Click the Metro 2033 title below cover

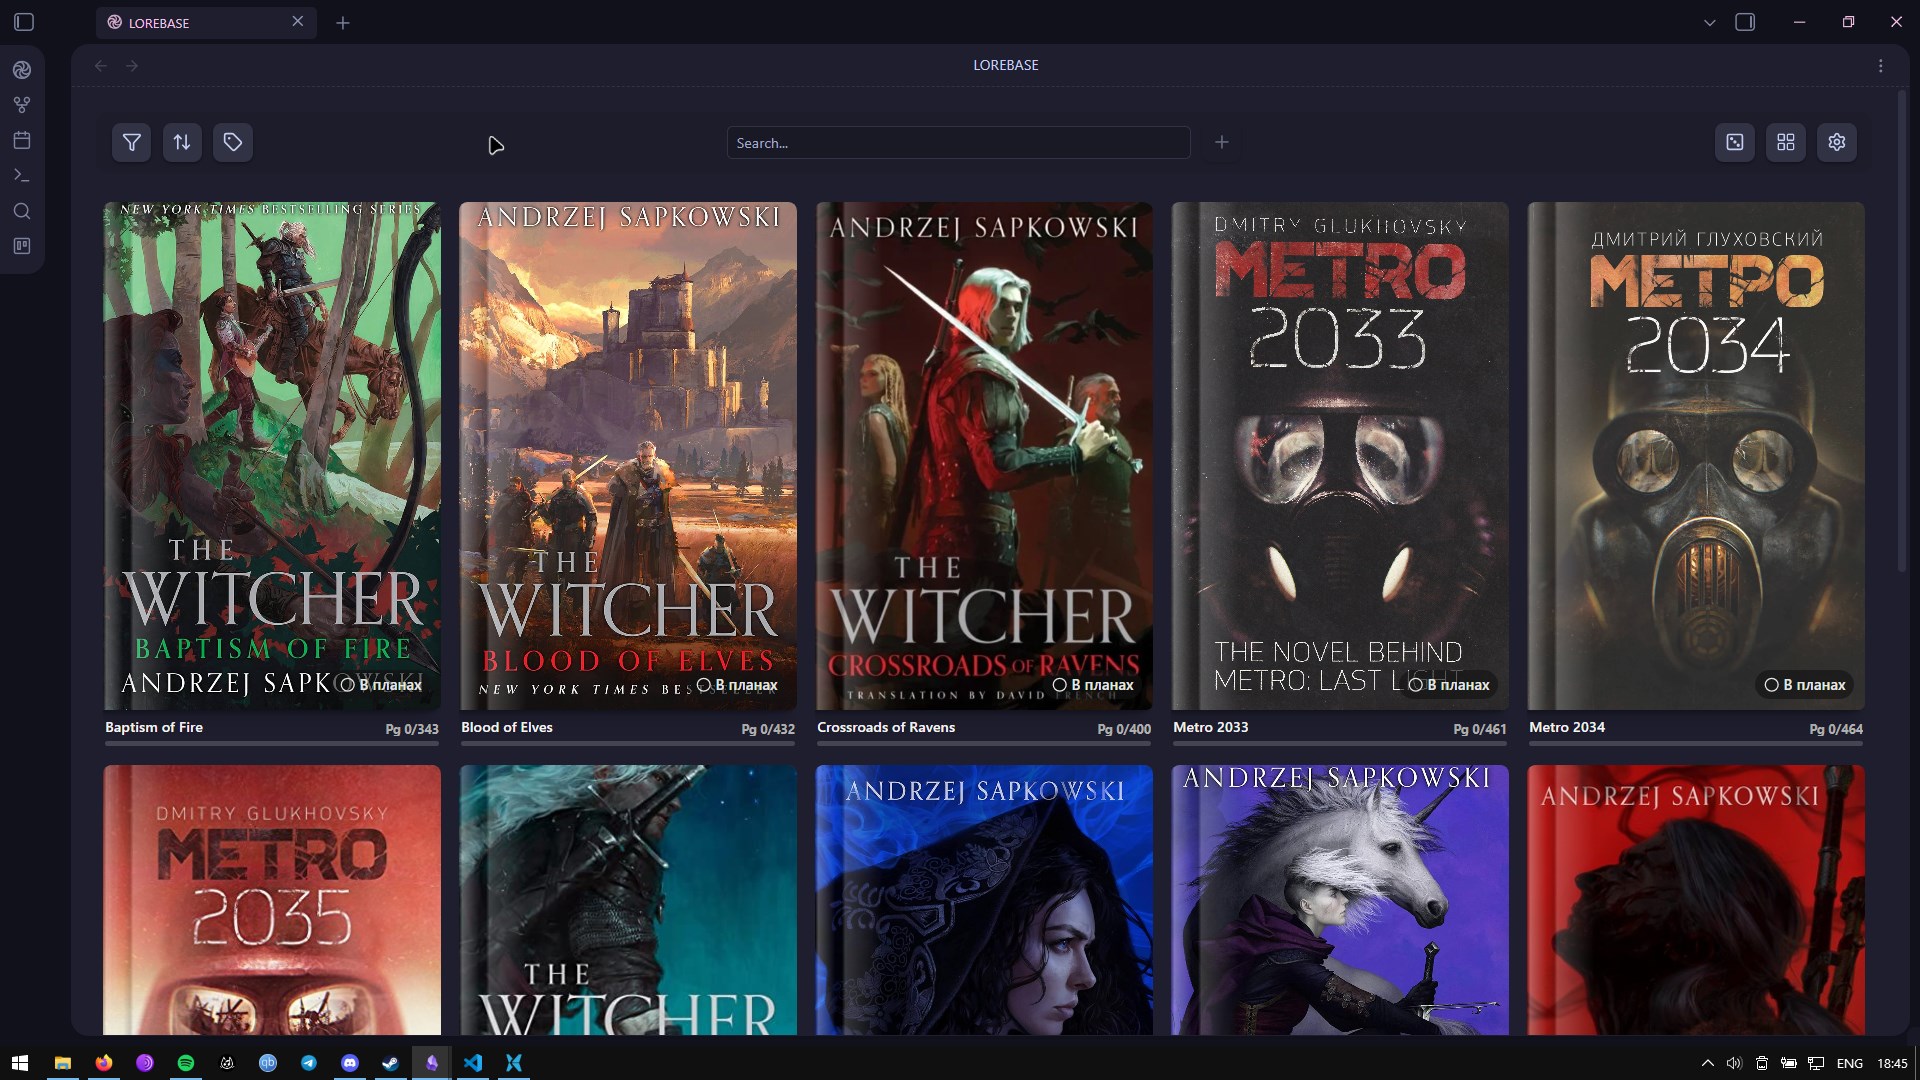point(1211,727)
